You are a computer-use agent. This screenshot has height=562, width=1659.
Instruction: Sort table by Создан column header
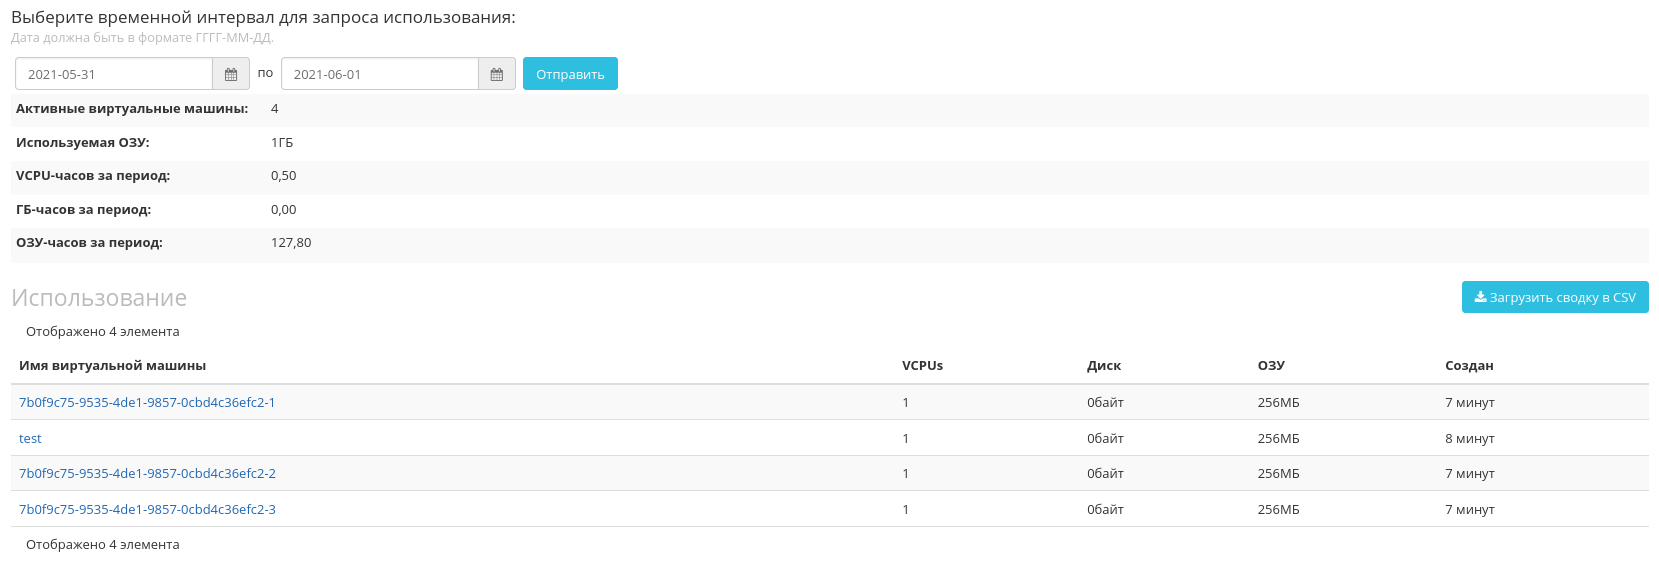point(1468,366)
